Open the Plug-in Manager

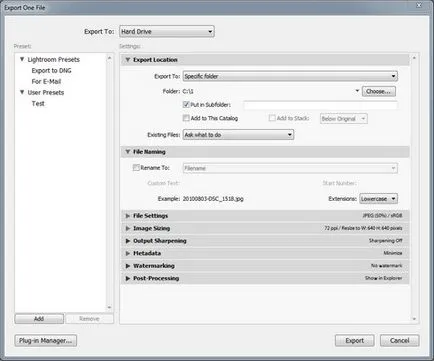[x=46, y=341]
